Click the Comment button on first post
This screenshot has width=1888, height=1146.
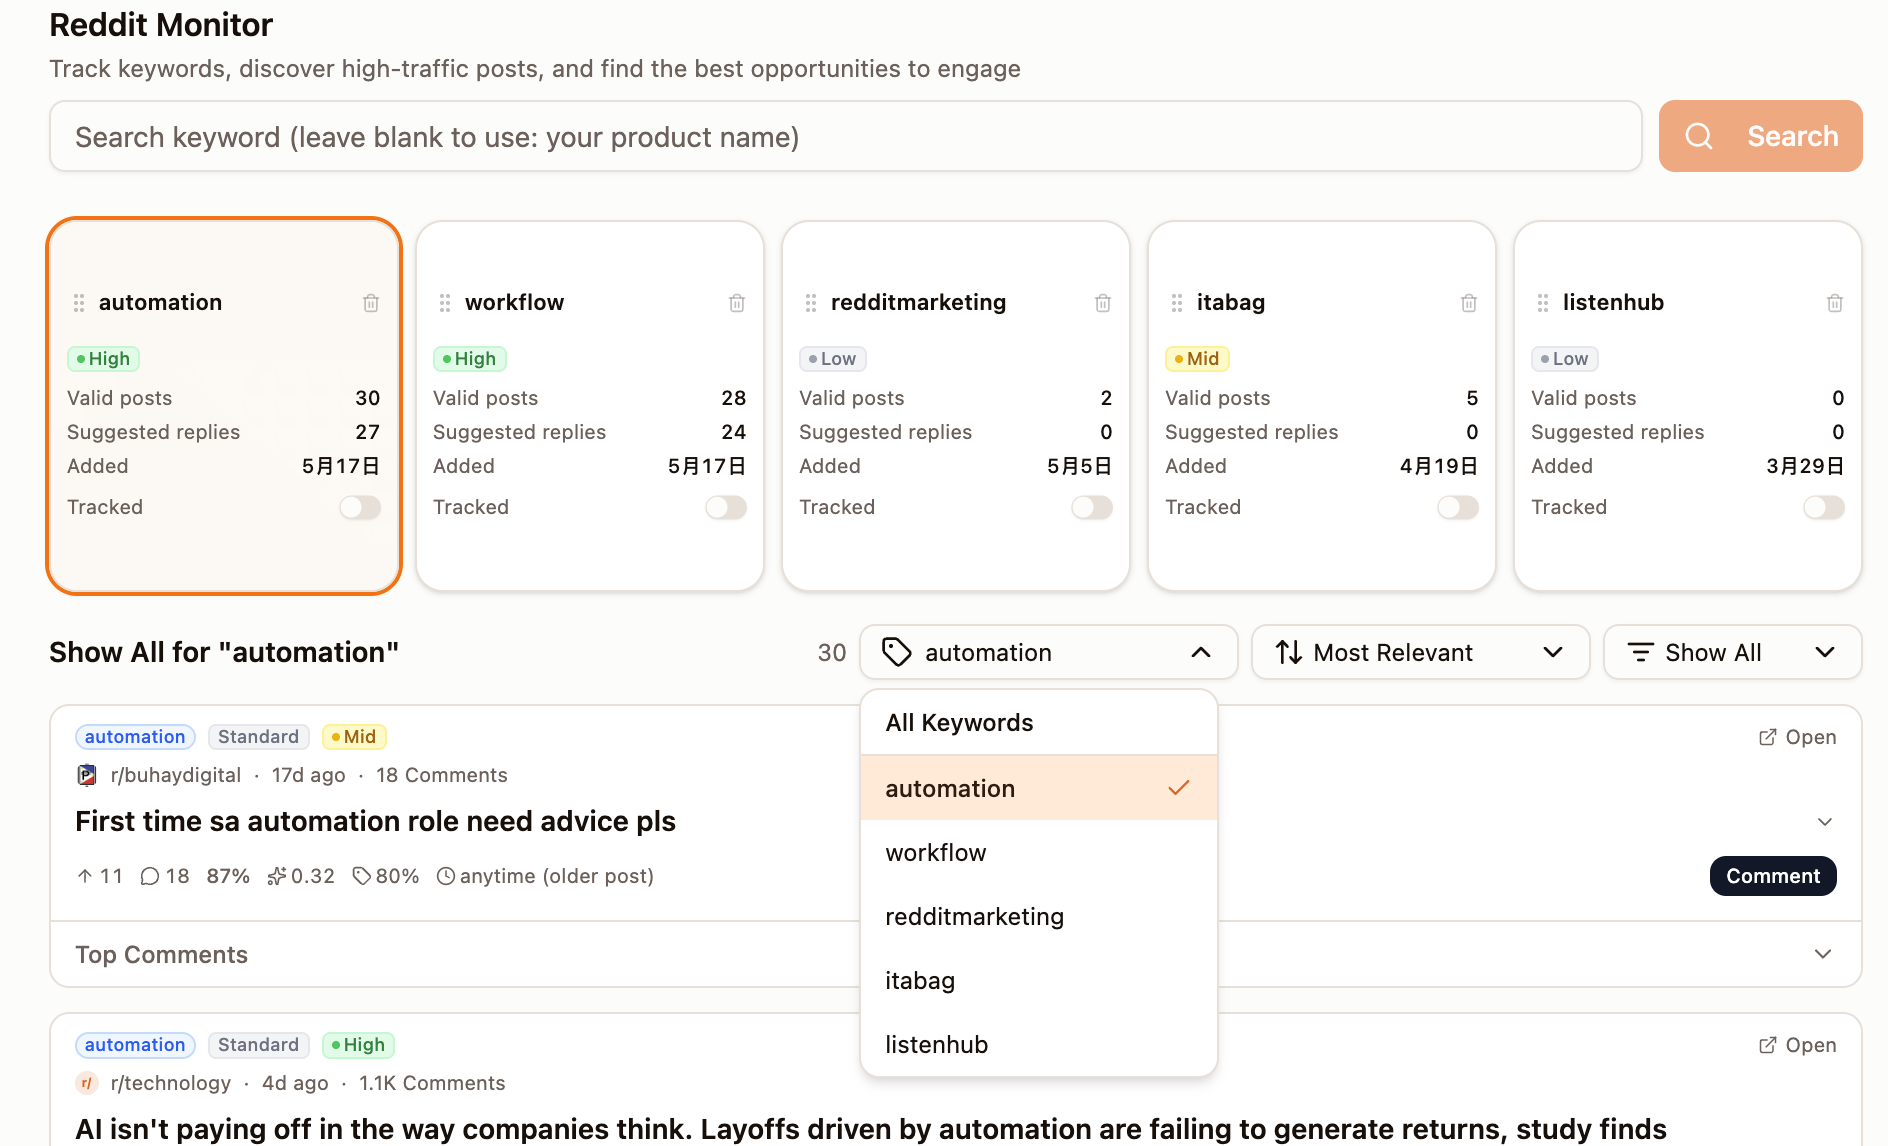click(1773, 876)
